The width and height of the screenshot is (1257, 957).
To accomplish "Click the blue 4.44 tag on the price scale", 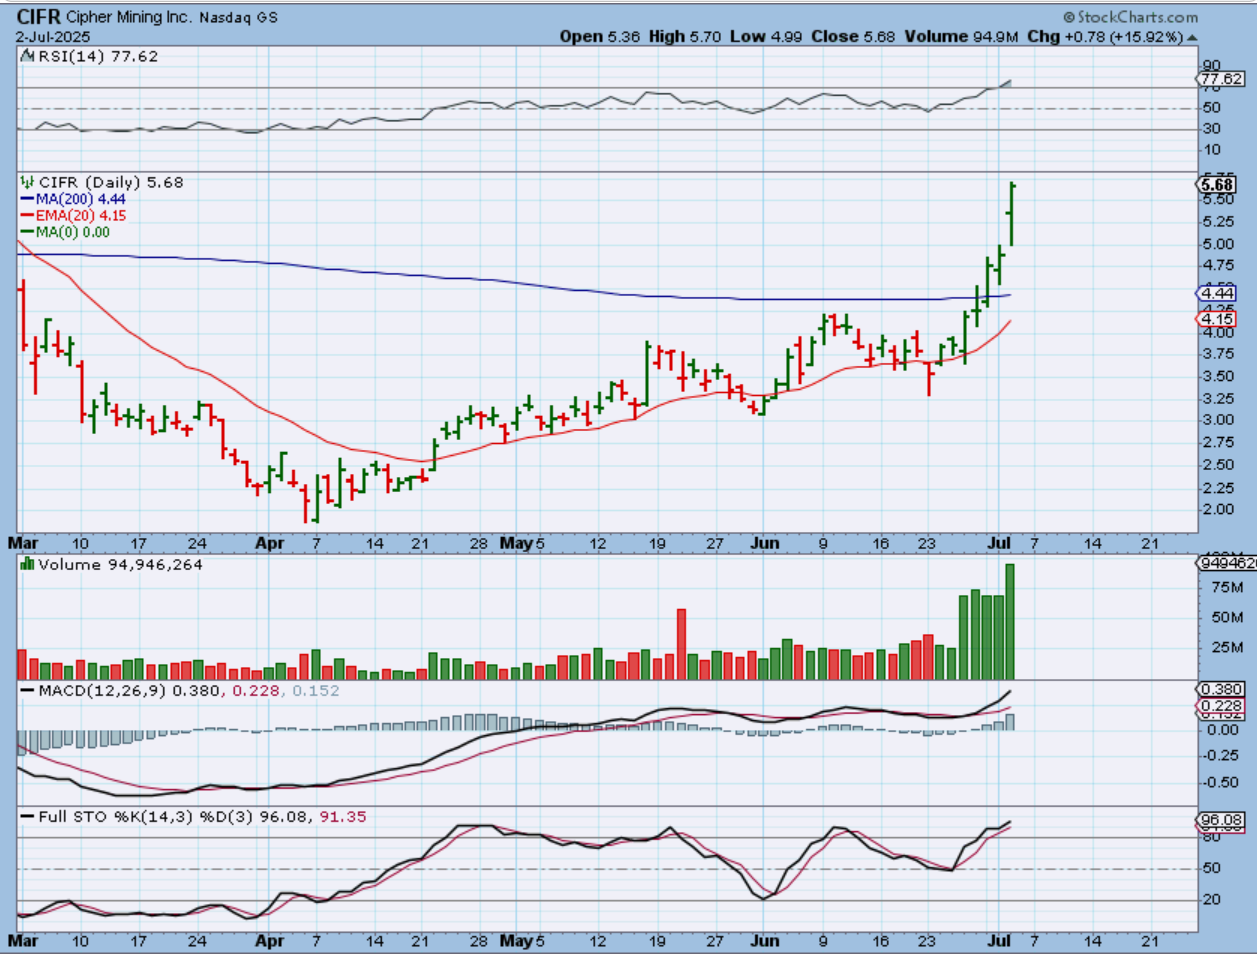I will [x=1217, y=293].
